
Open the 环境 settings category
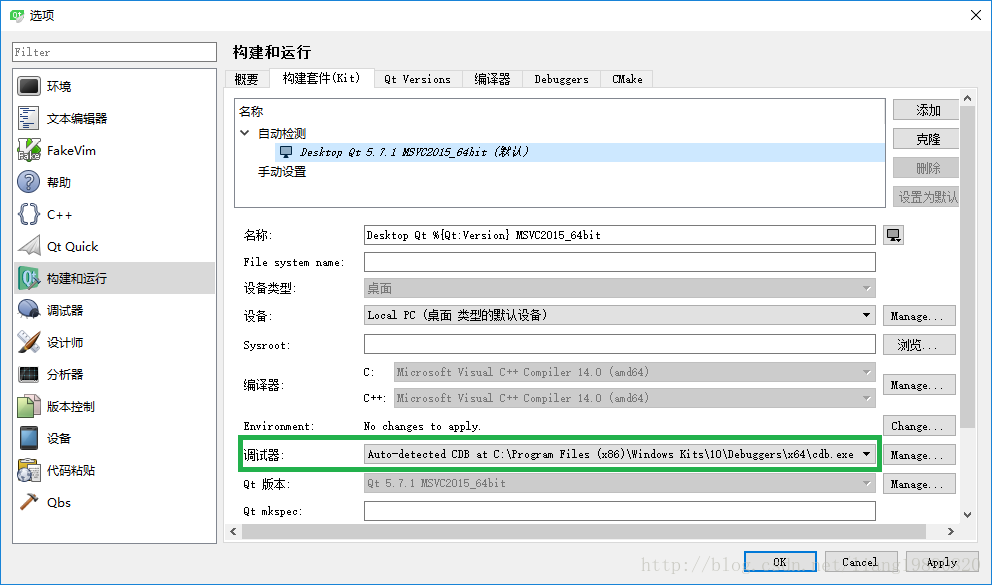pos(114,86)
